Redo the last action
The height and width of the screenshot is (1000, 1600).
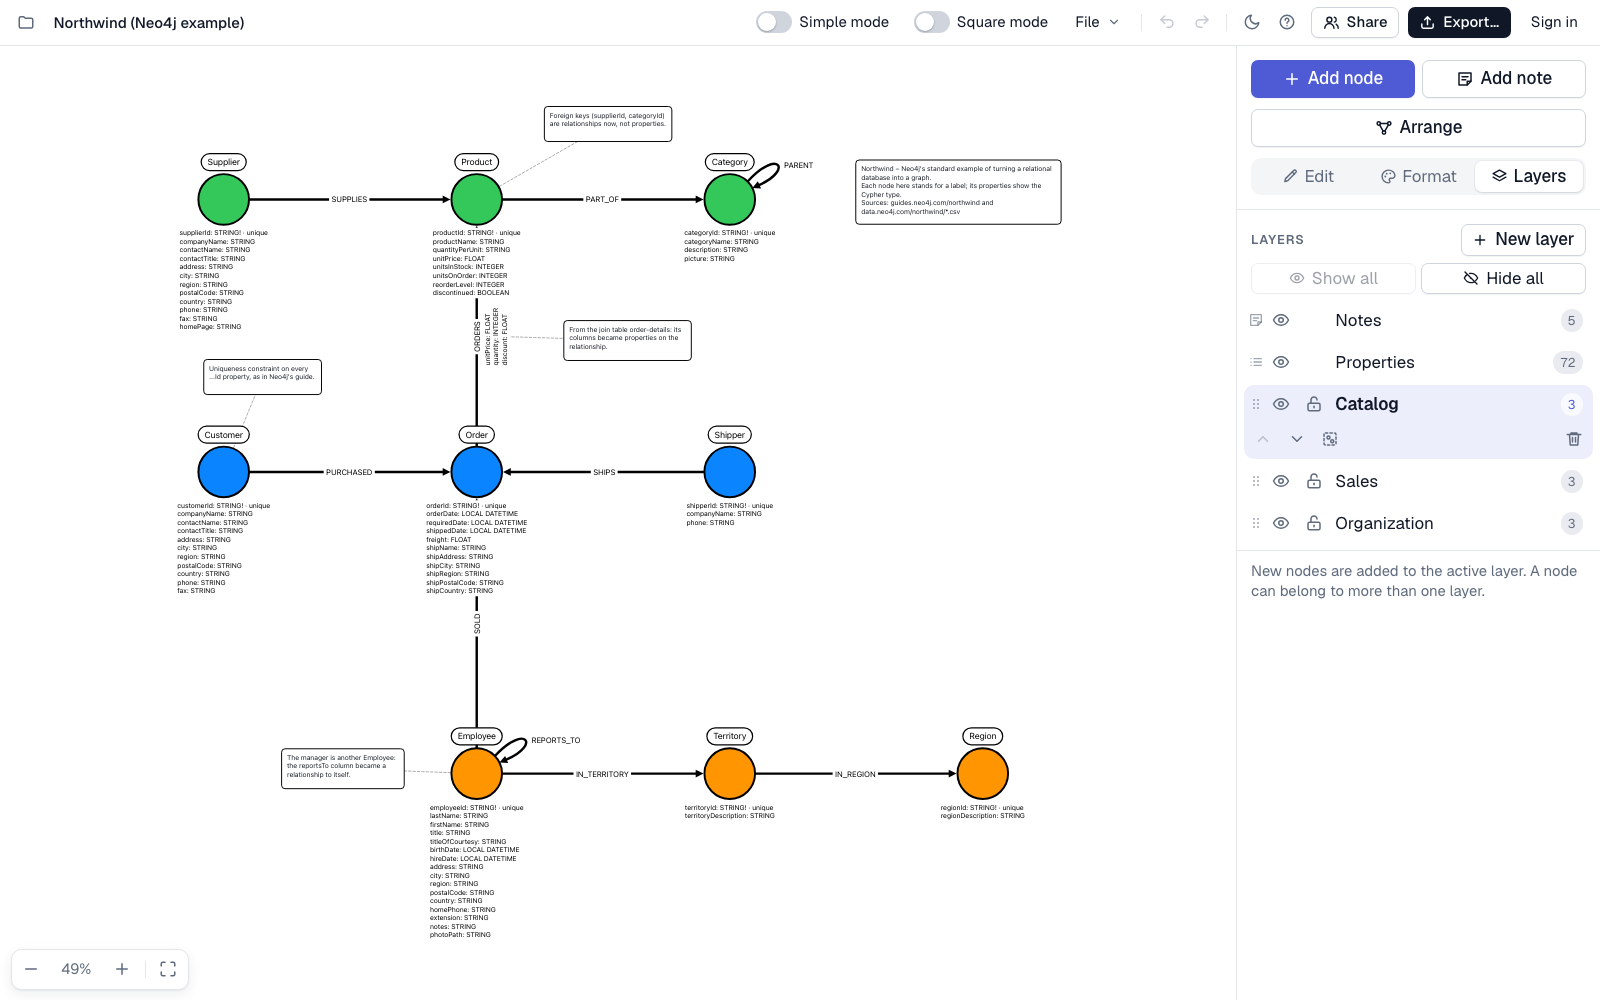(1202, 22)
